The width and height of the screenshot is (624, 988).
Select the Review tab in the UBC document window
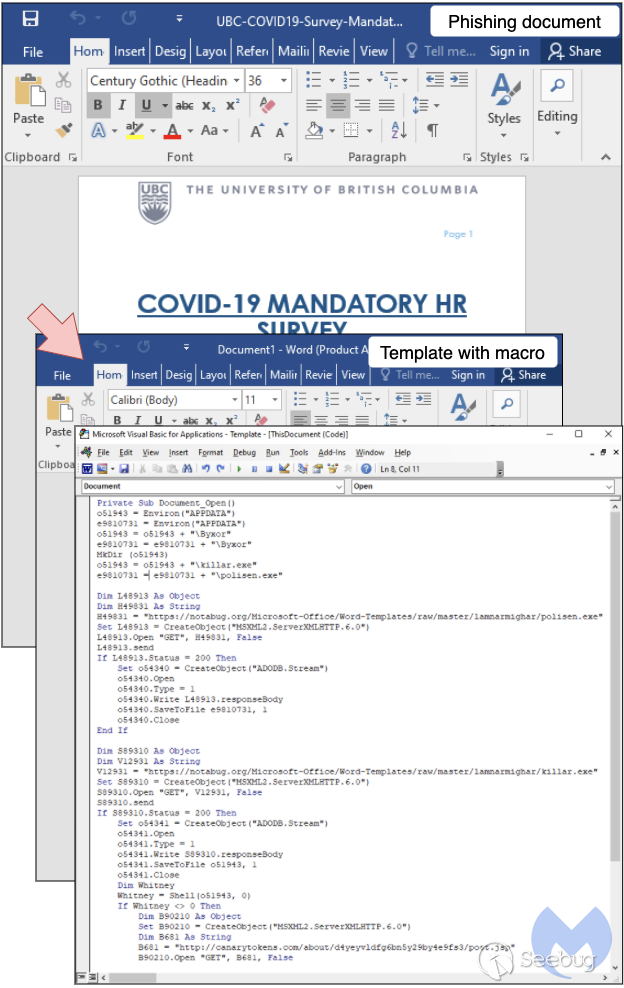[x=333, y=51]
